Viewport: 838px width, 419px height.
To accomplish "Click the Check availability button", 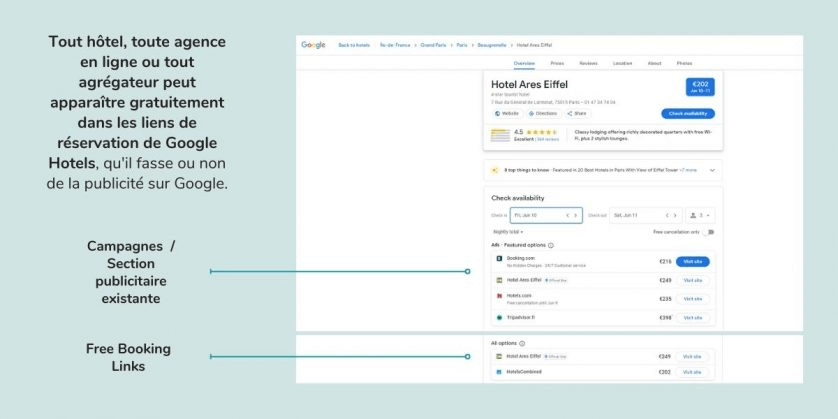I will [x=688, y=114].
